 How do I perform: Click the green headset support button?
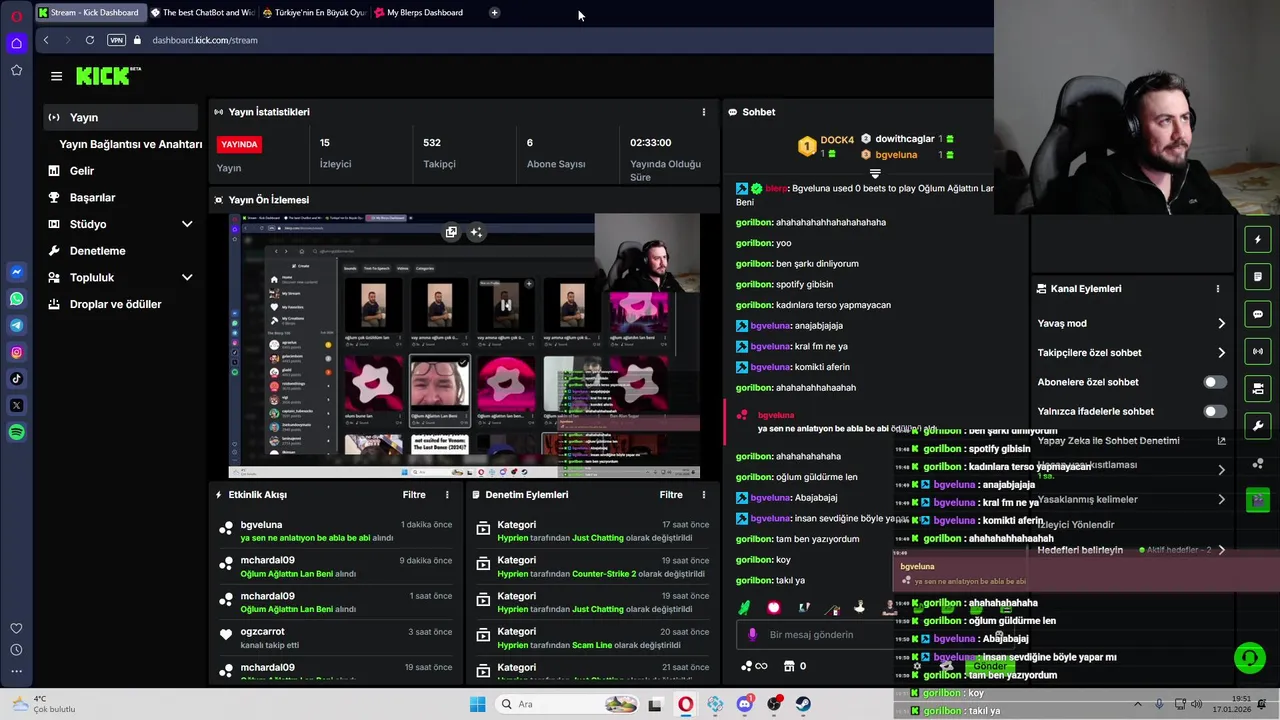[x=1249, y=658]
